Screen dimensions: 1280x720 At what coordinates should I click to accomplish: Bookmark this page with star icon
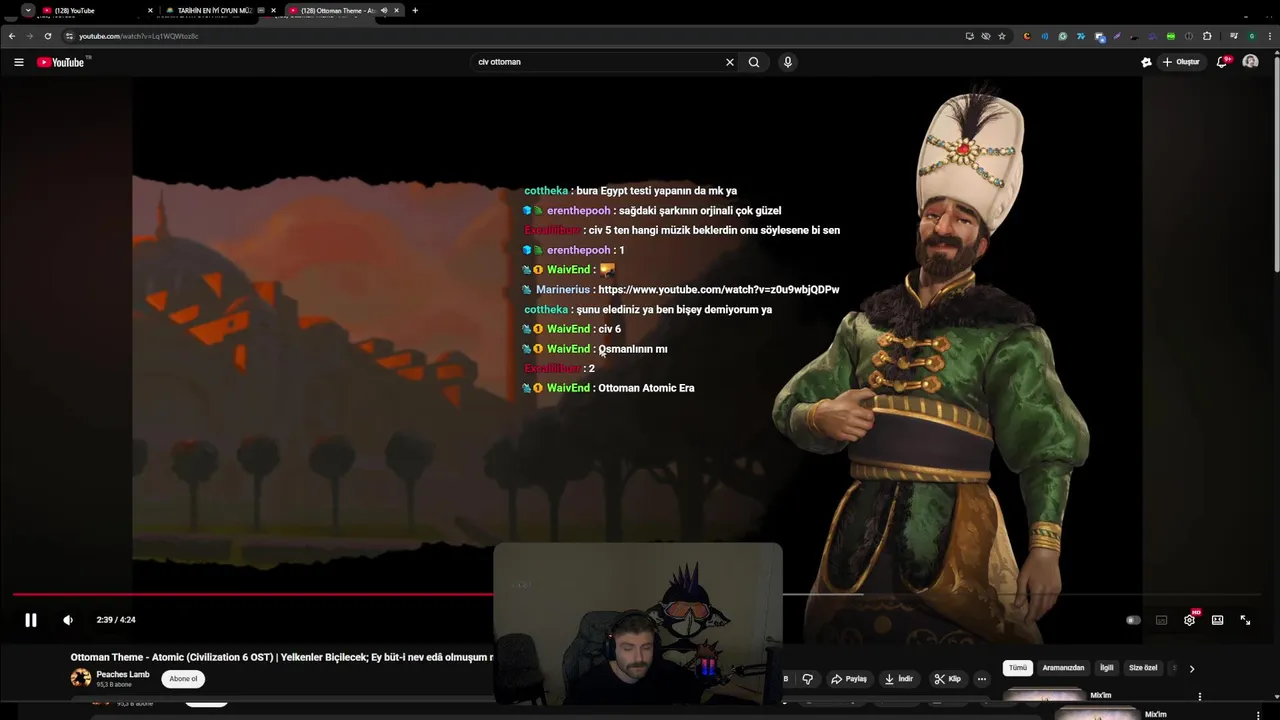click(1002, 36)
